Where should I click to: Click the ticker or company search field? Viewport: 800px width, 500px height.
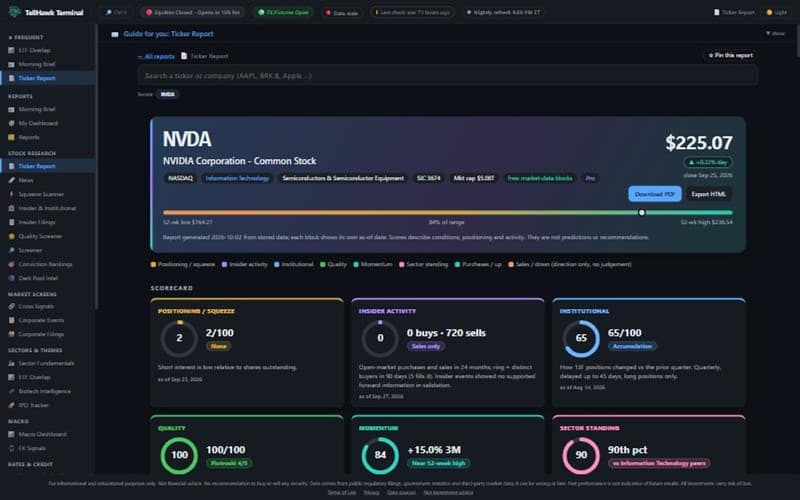click(x=447, y=76)
